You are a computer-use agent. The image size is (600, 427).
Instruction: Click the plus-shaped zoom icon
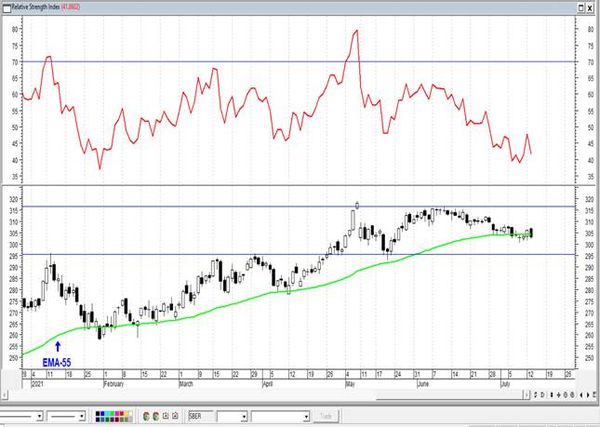[x=559, y=395]
